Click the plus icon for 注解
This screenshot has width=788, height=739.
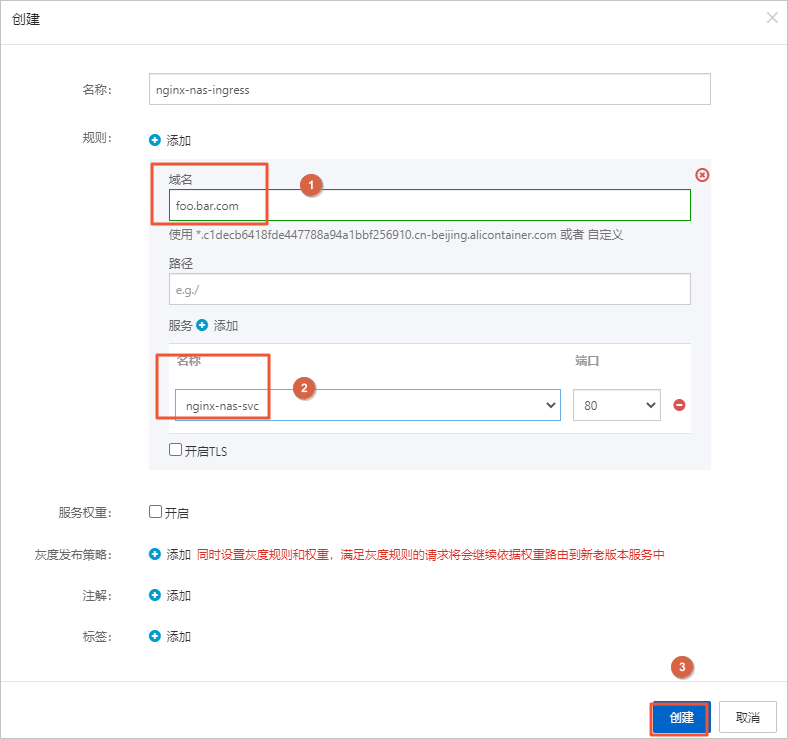pos(155,595)
